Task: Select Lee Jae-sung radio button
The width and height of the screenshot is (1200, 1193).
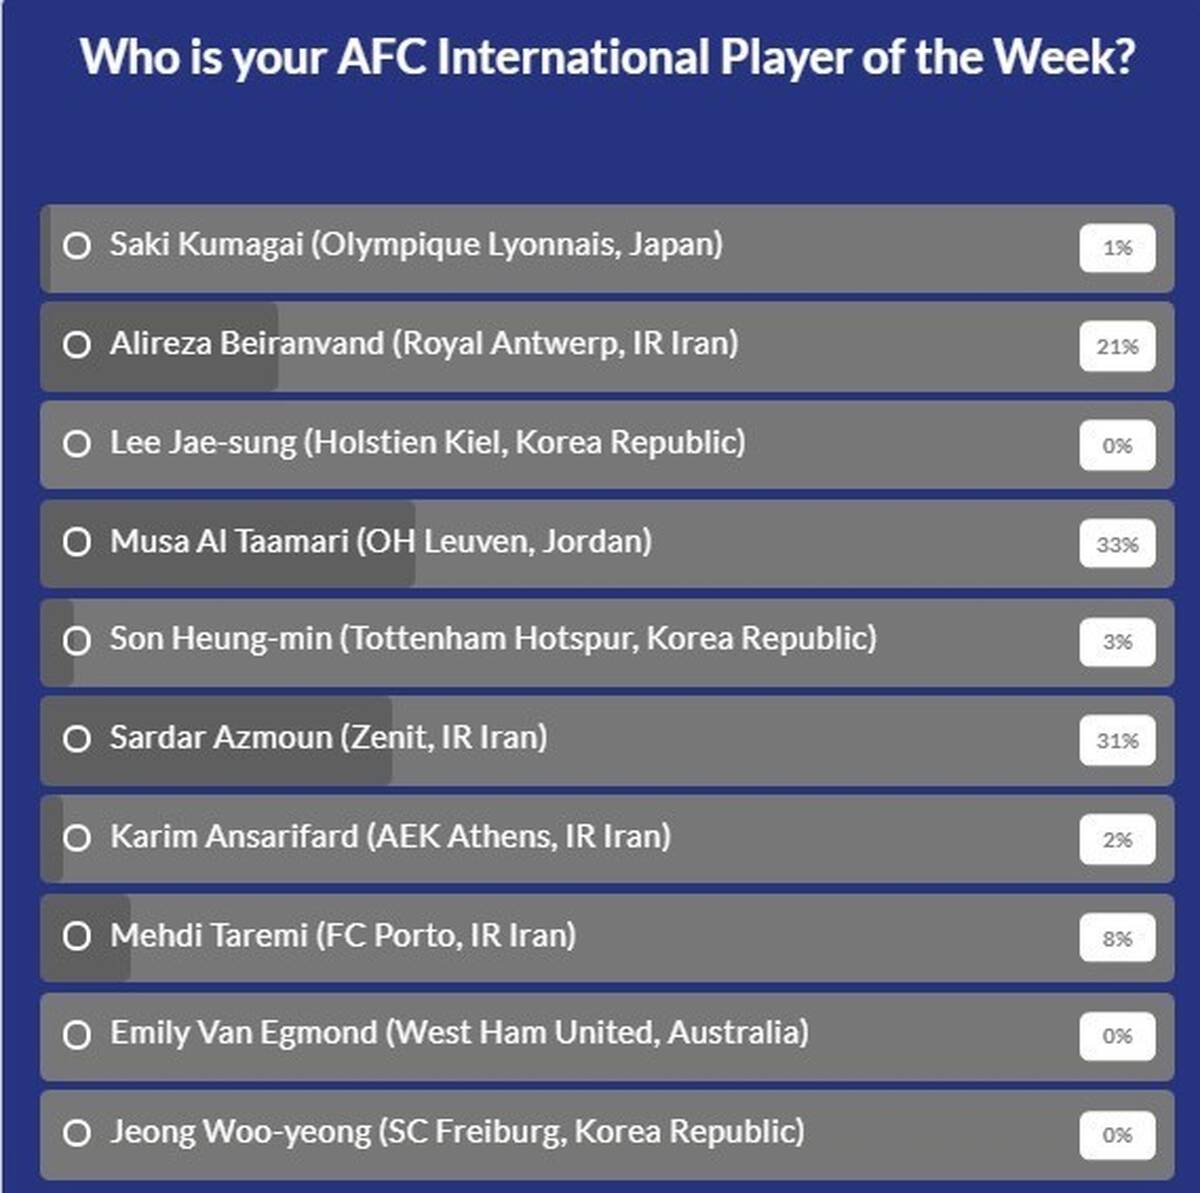Action: tap(77, 443)
